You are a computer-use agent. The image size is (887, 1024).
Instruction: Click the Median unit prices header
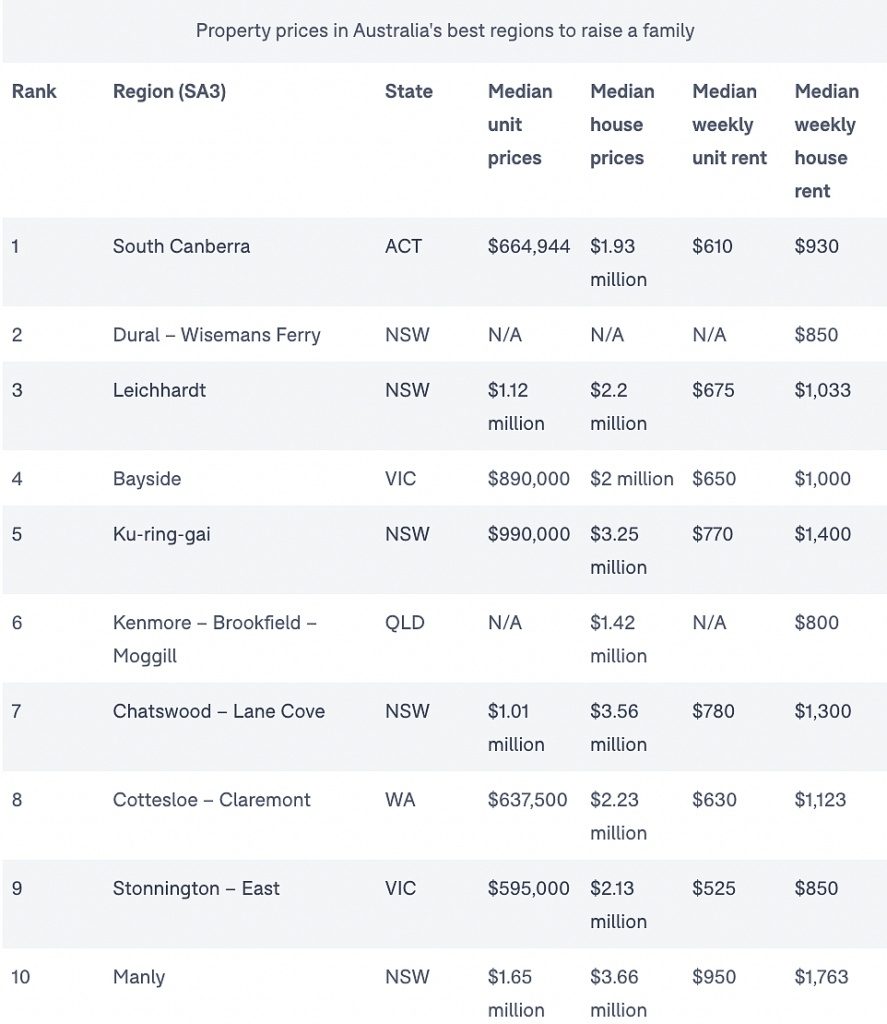tap(520, 125)
